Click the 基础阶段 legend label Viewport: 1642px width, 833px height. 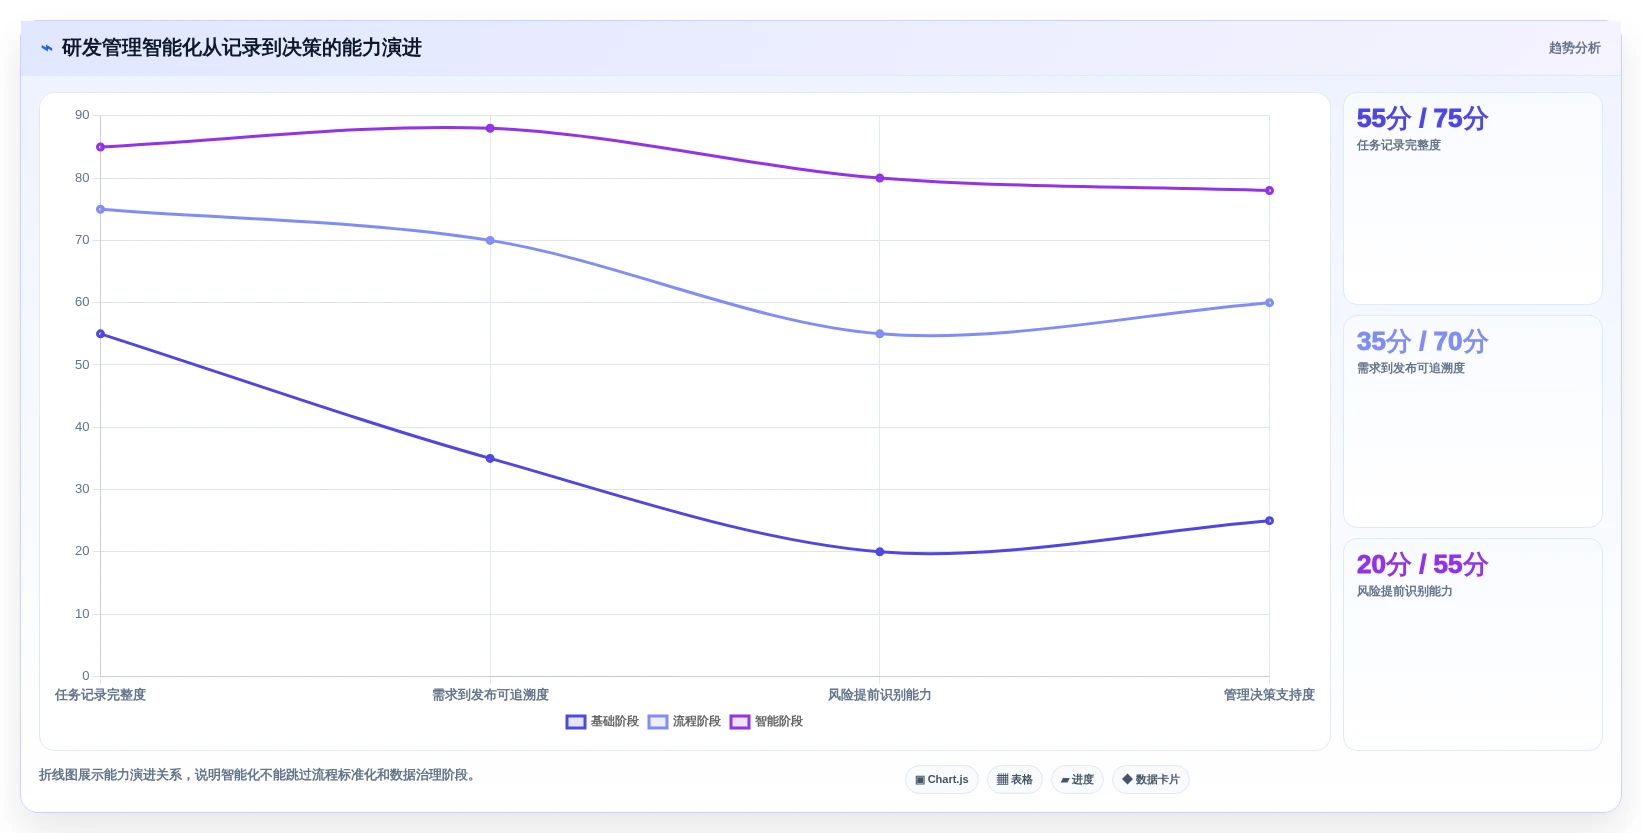tap(615, 722)
